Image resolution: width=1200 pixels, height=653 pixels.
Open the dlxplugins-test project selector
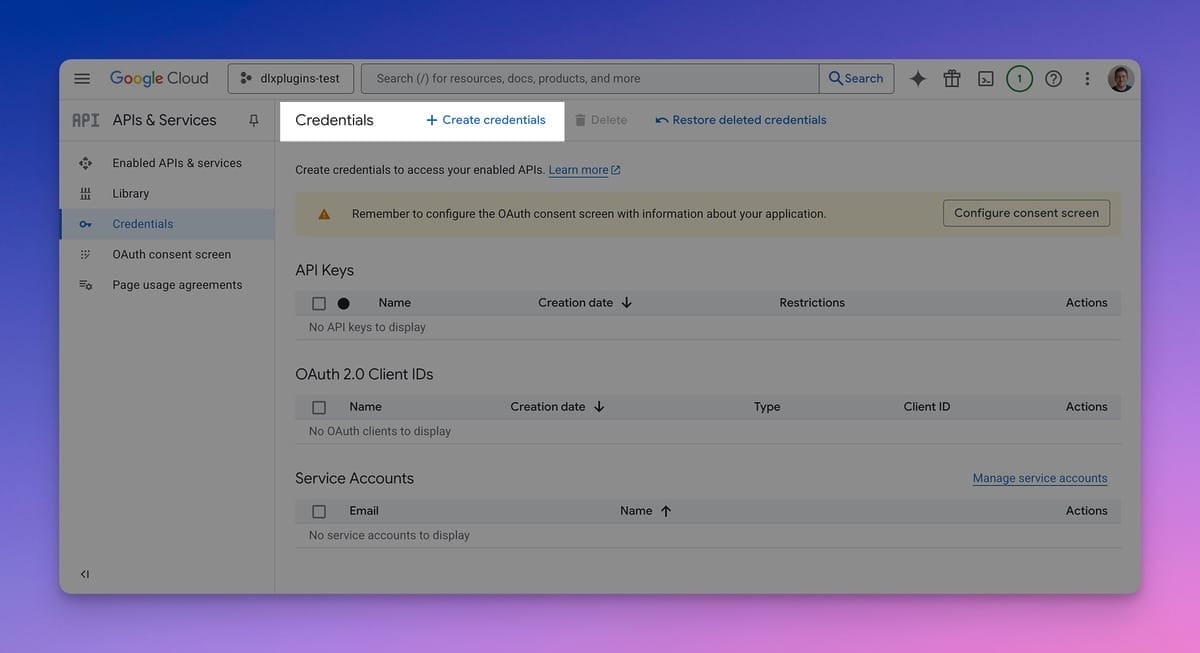[290, 78]
